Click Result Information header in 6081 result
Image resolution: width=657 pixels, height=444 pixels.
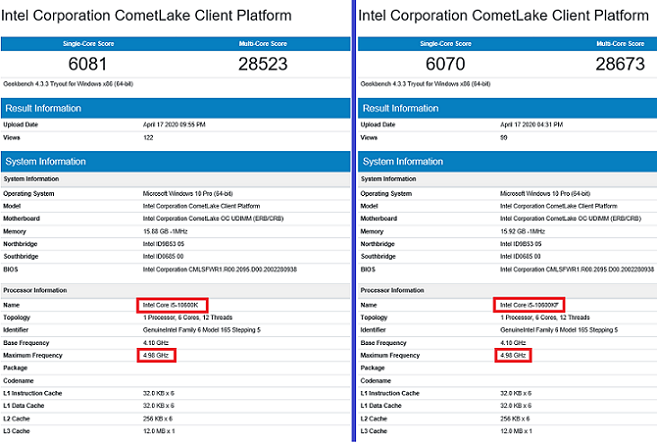[176, 108]
